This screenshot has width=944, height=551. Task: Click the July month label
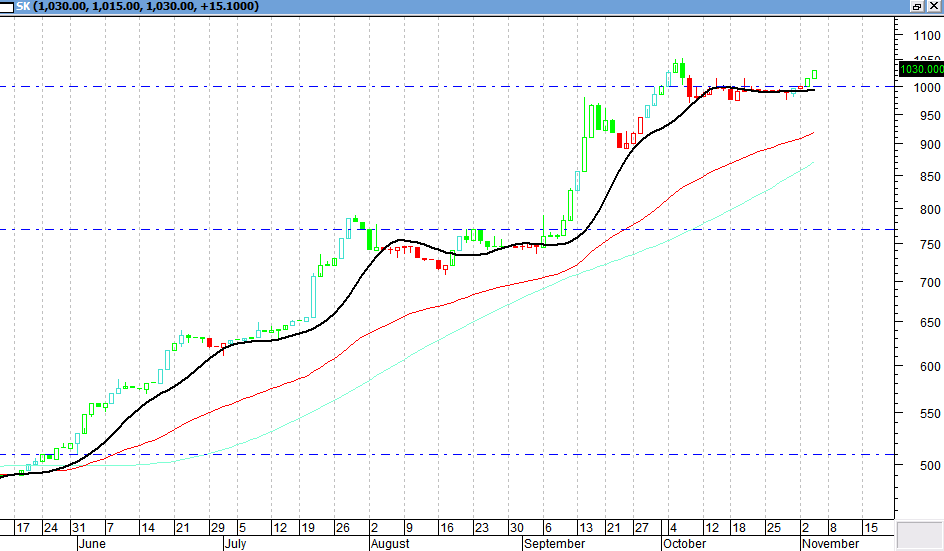235,544
